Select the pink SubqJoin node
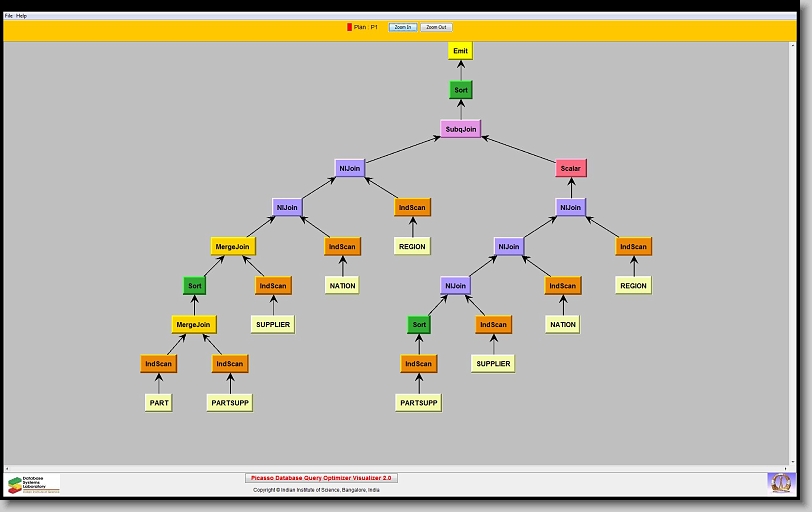This screenshot has width=812, height=512. click(460, 129)
